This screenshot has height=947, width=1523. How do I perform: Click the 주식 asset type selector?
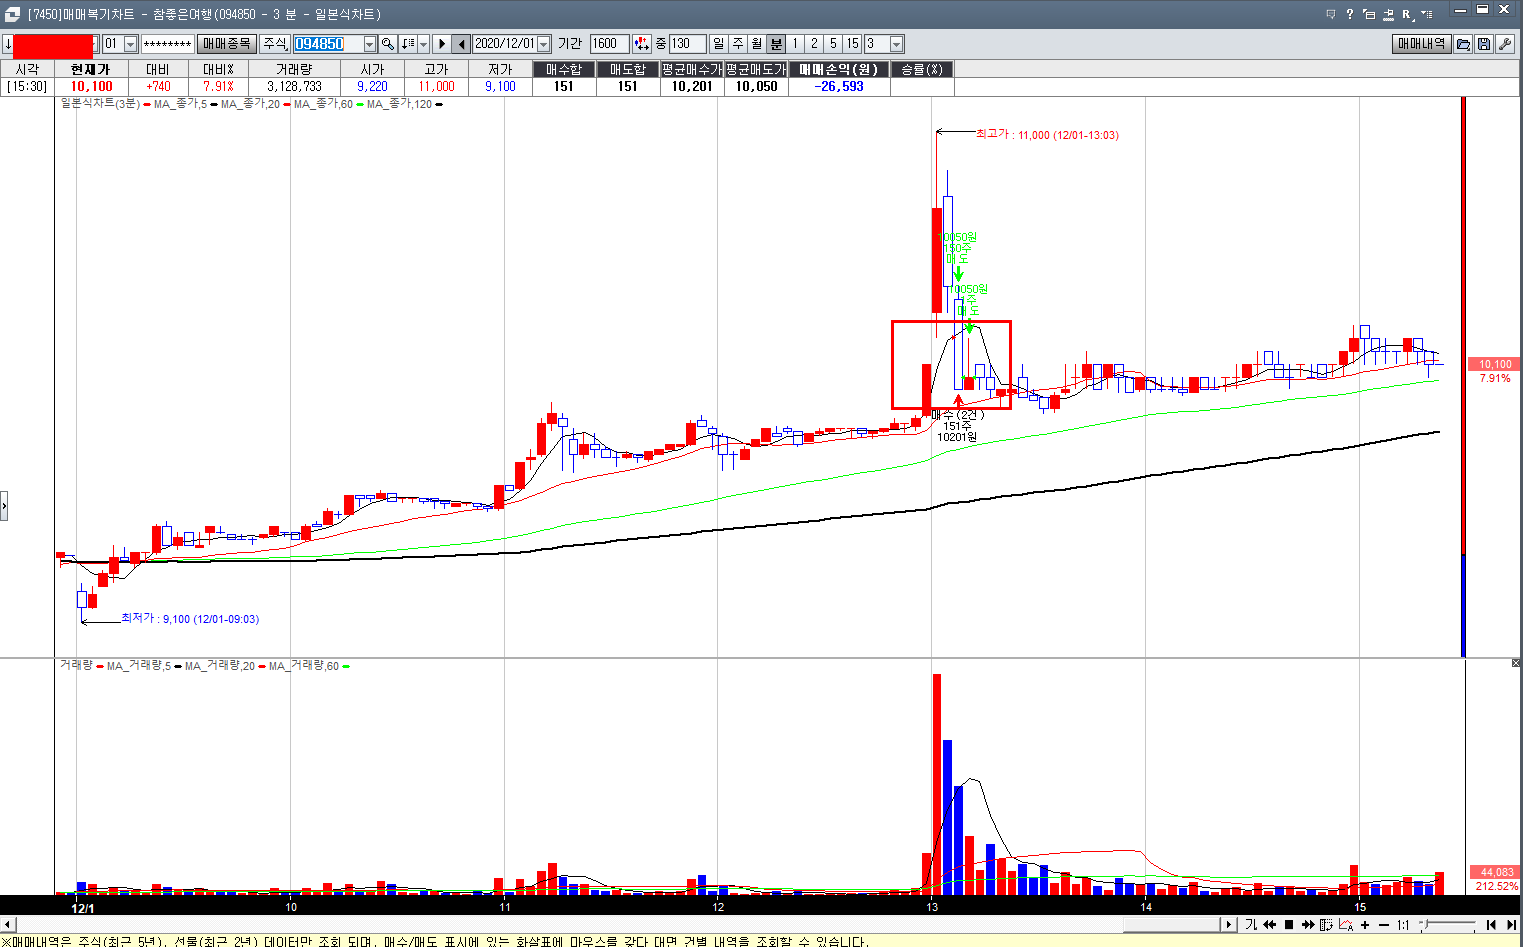275,44
